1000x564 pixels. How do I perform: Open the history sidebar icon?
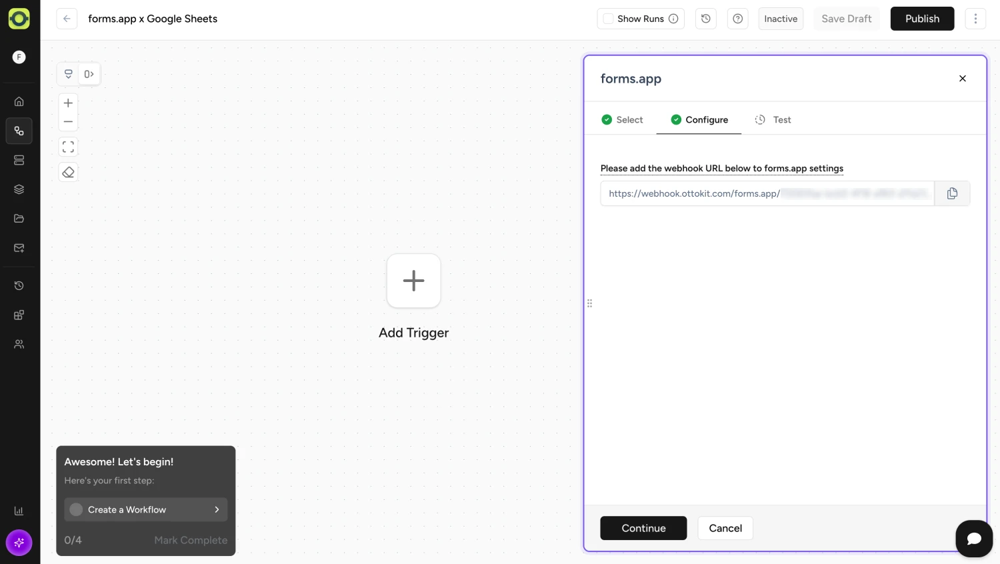(x=19, y=286)
